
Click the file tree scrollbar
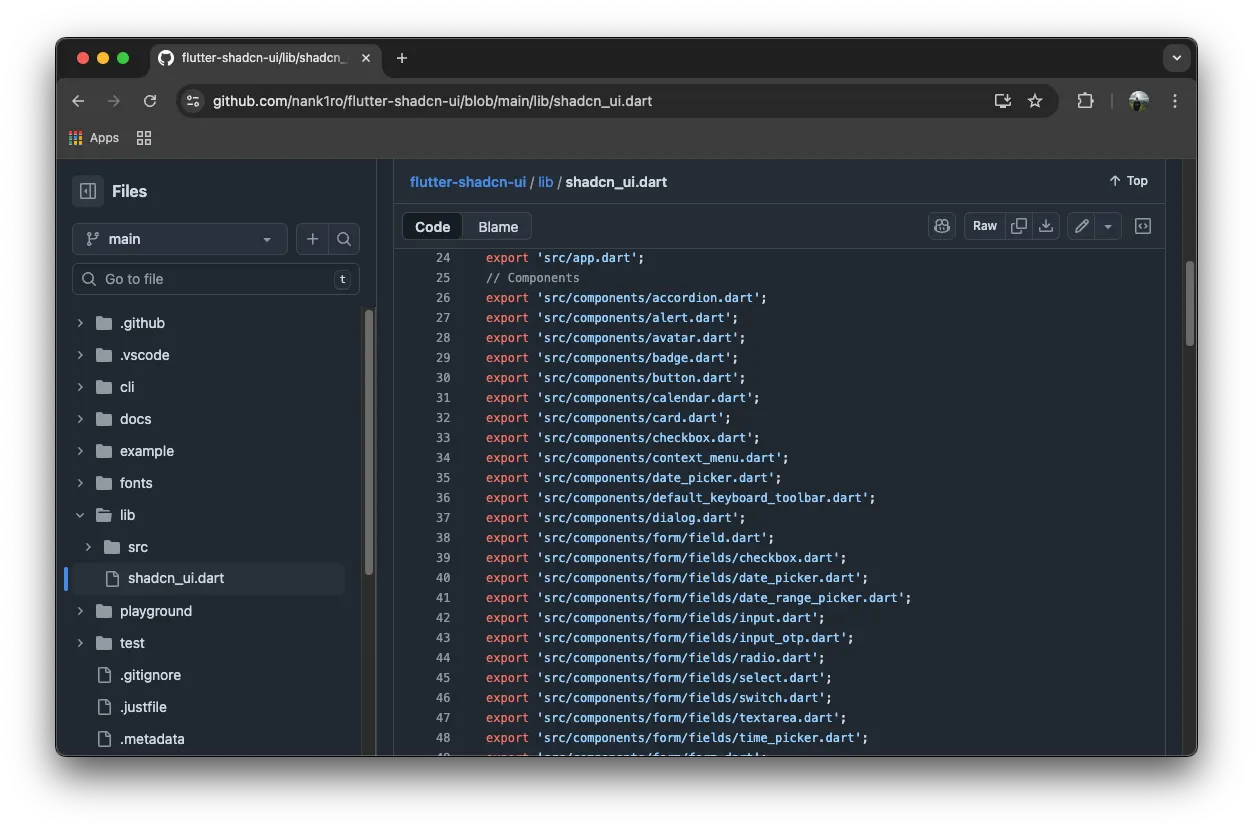tap(369, 441)
